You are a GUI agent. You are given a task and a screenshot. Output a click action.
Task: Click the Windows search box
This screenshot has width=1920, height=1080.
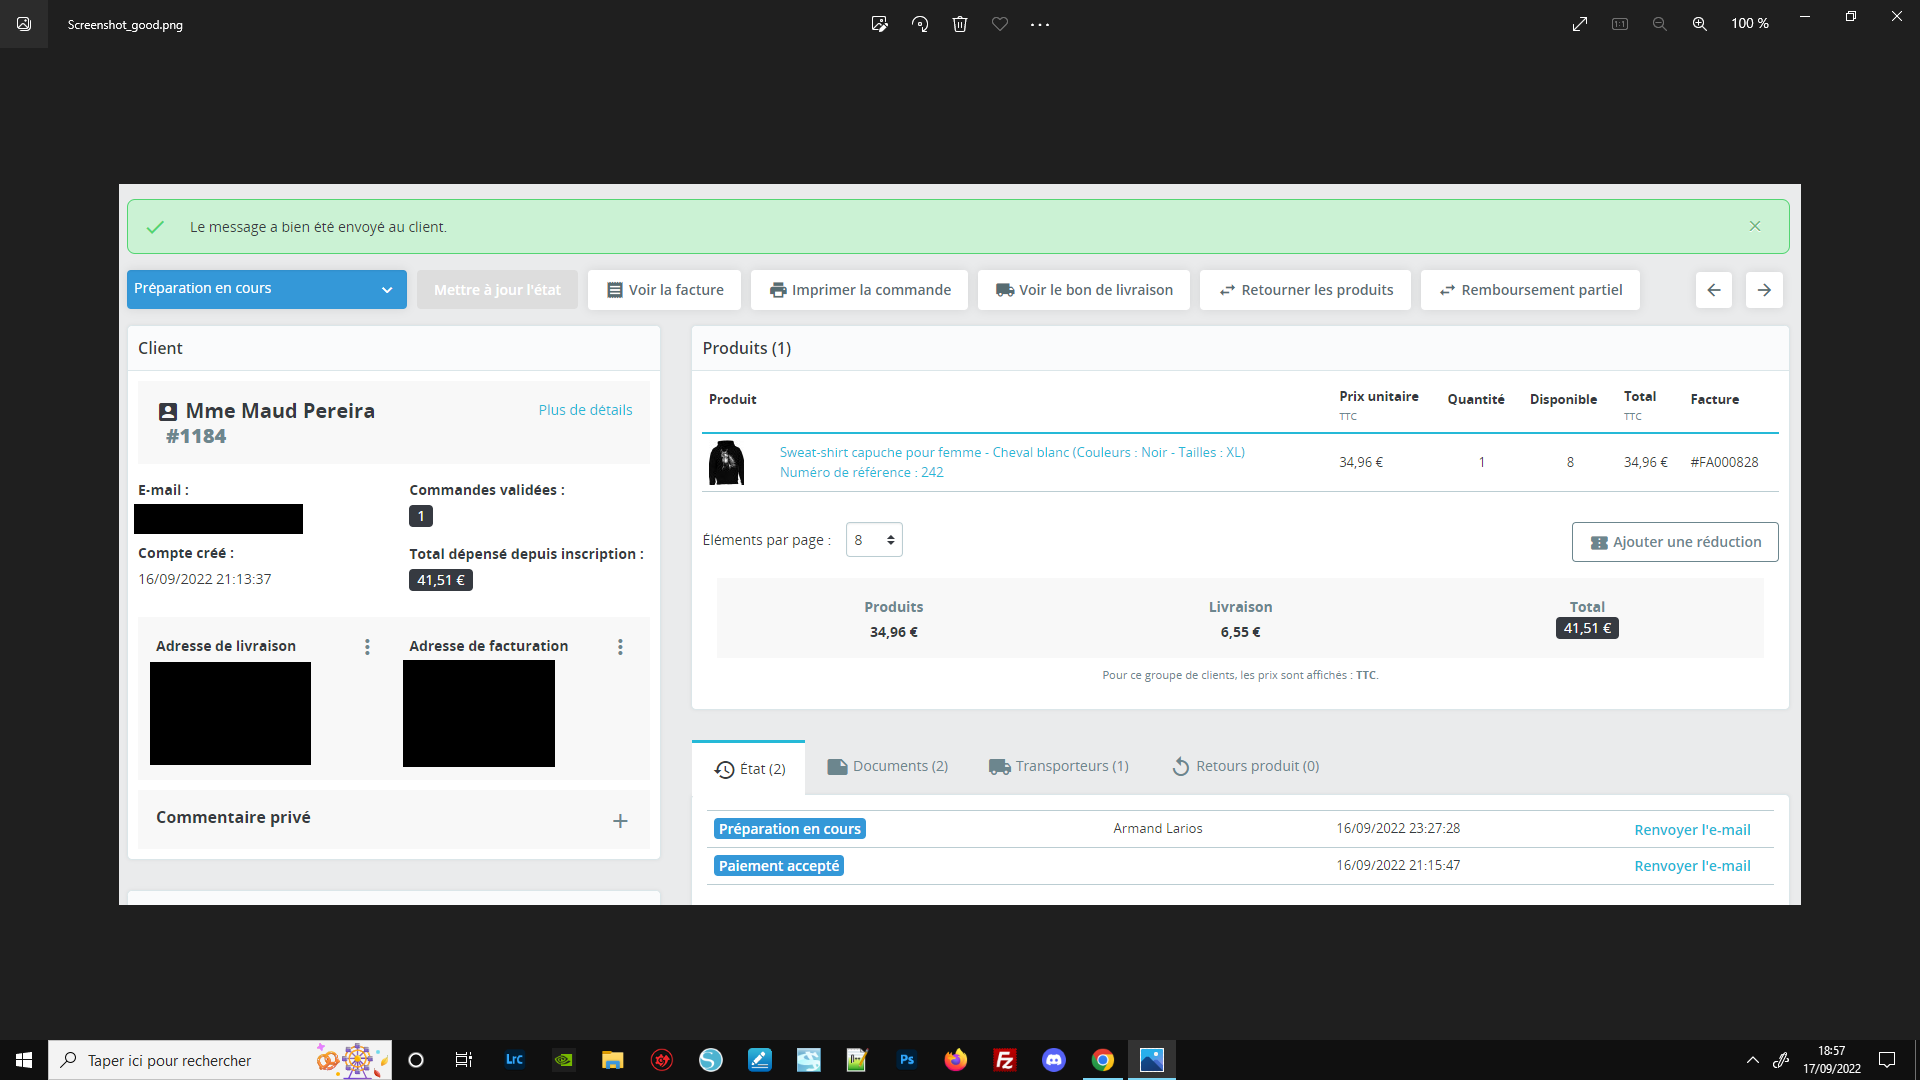[x=220, y=1060]
